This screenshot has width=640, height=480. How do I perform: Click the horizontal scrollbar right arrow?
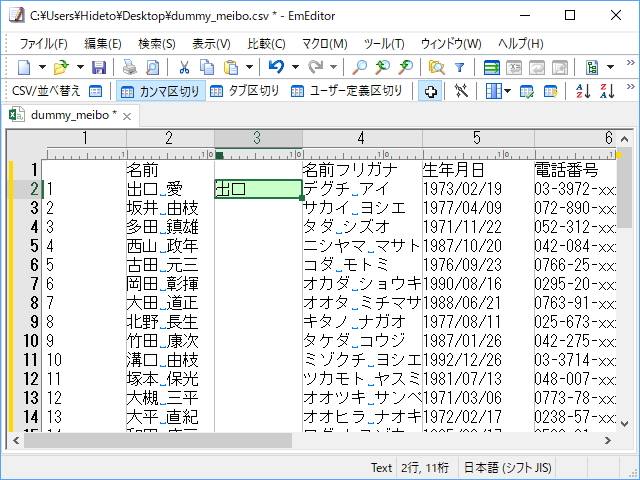[x=608, y=440]
